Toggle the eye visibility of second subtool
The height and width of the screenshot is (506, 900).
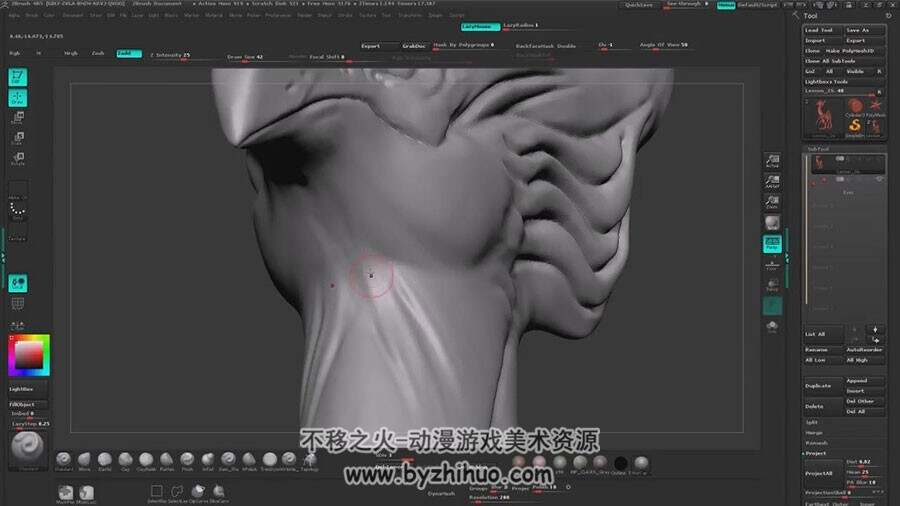tap(879, 180)
